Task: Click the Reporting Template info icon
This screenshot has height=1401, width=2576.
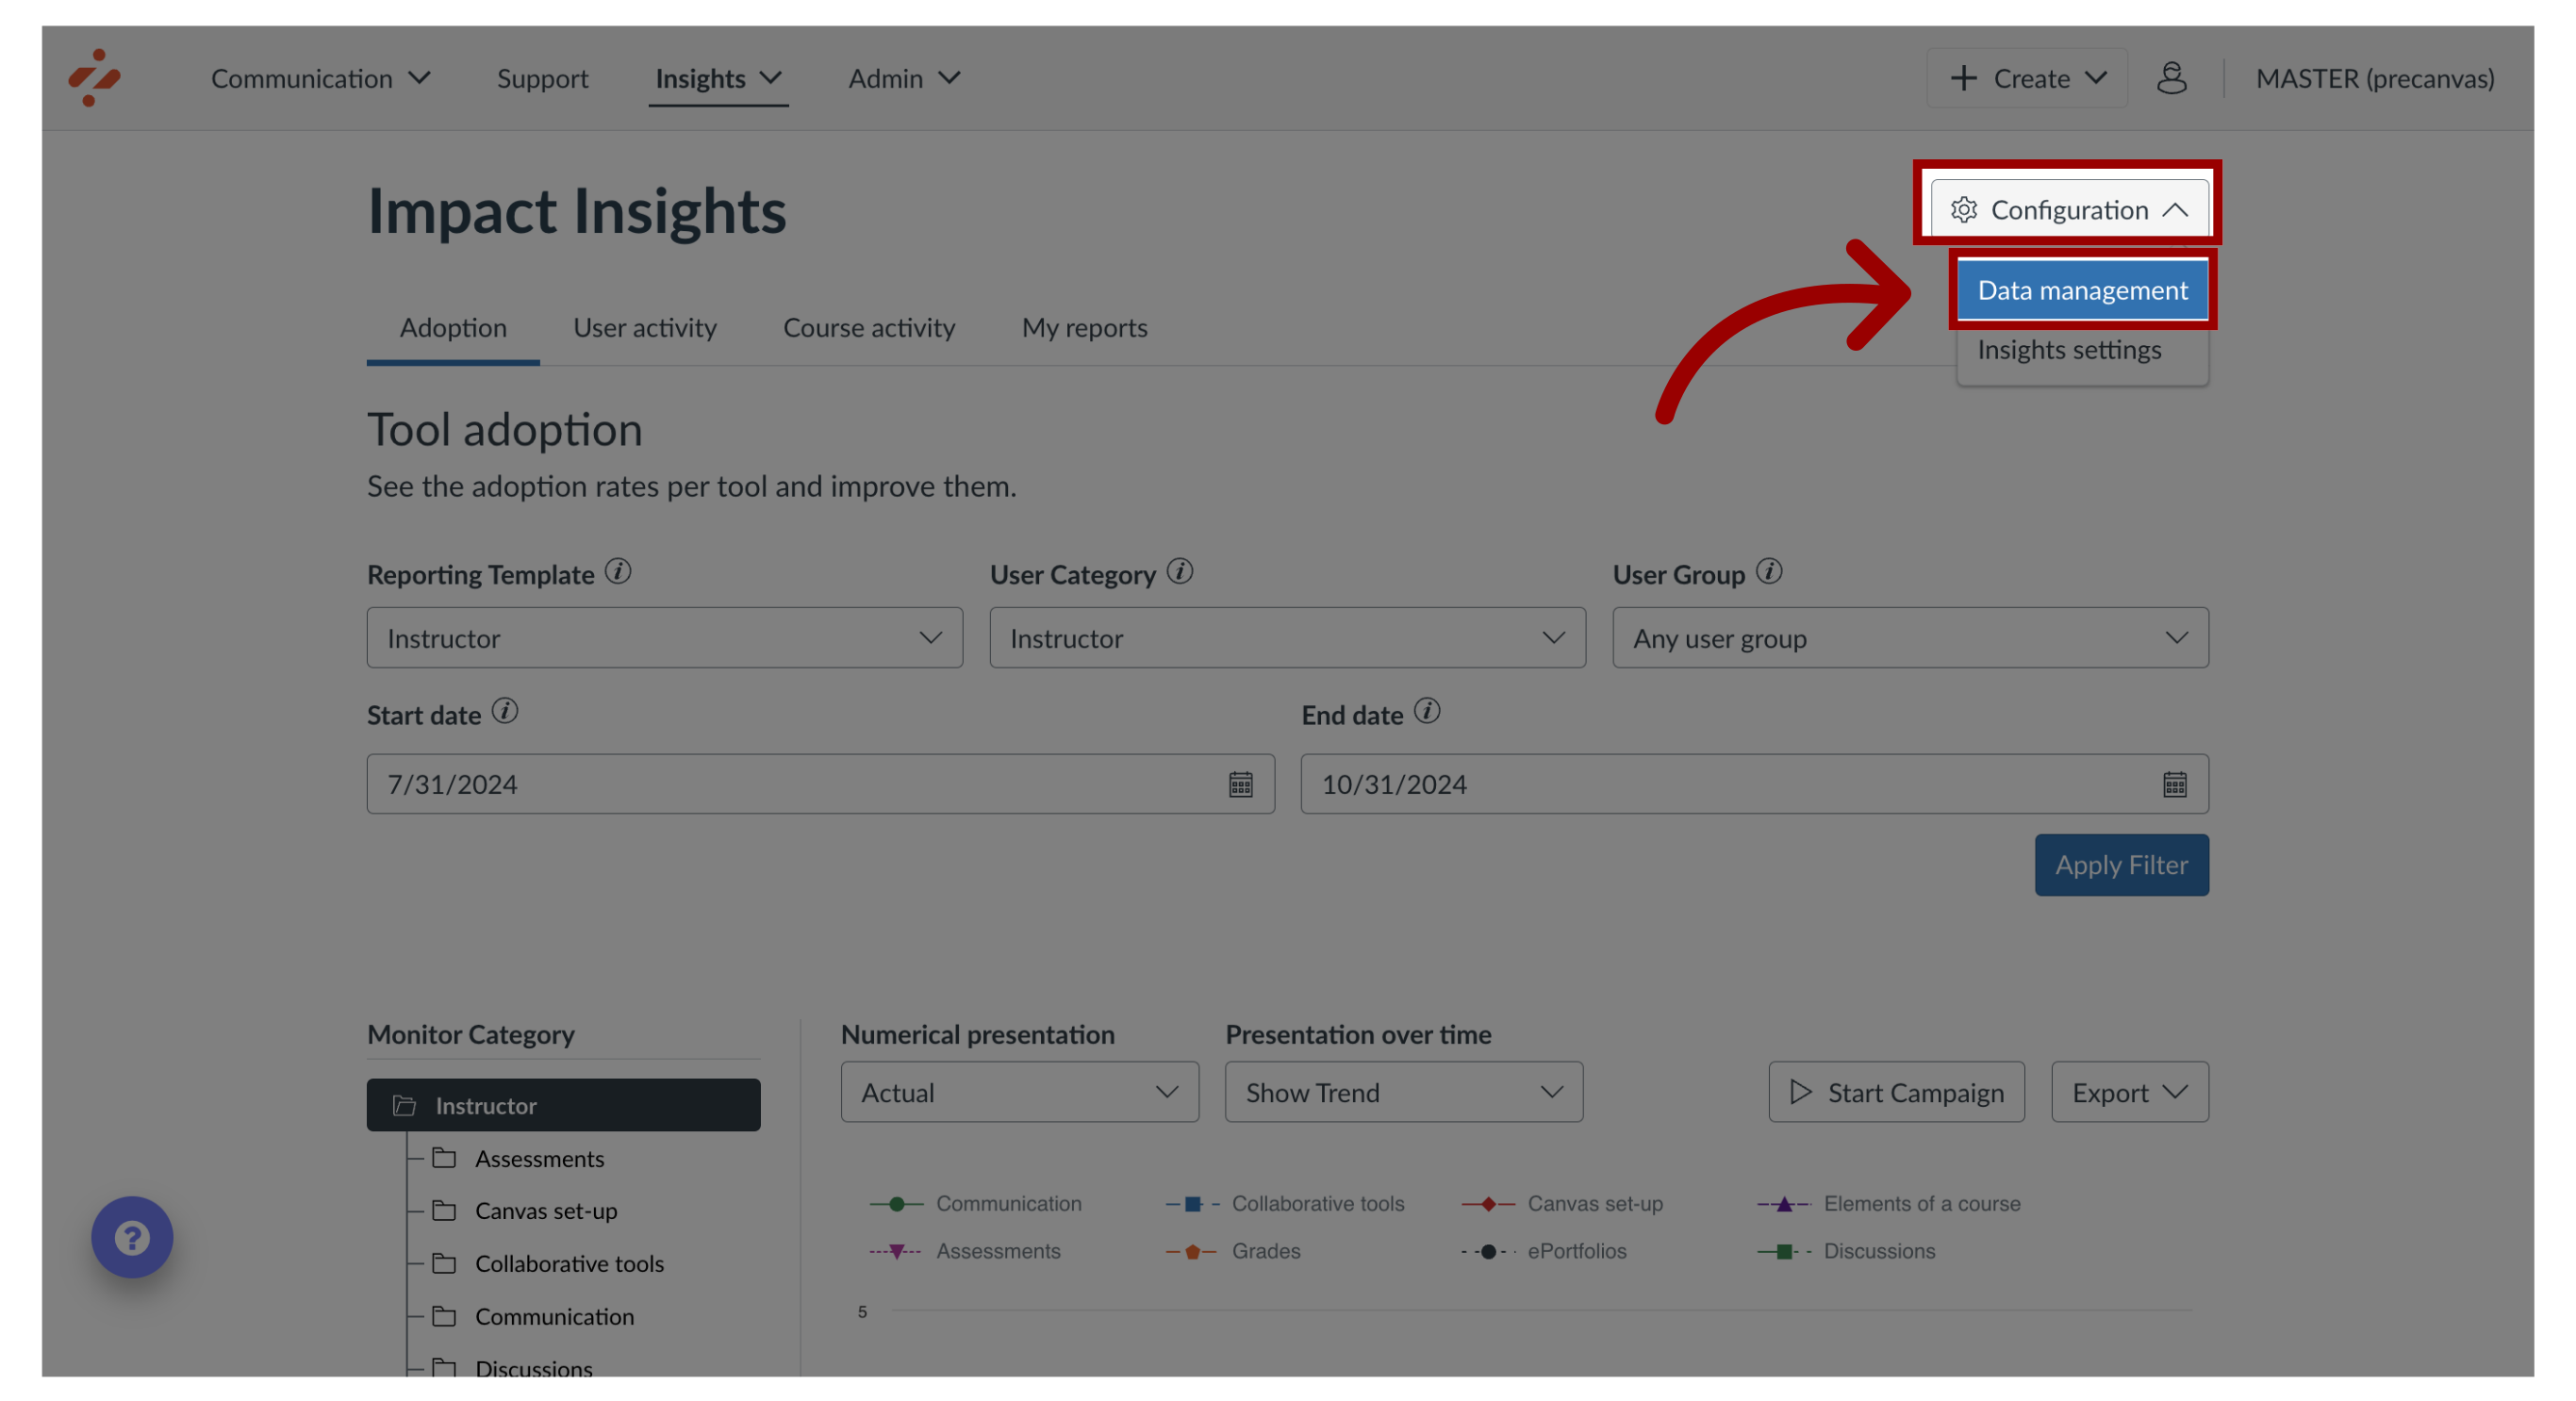Action: point(618,571)
